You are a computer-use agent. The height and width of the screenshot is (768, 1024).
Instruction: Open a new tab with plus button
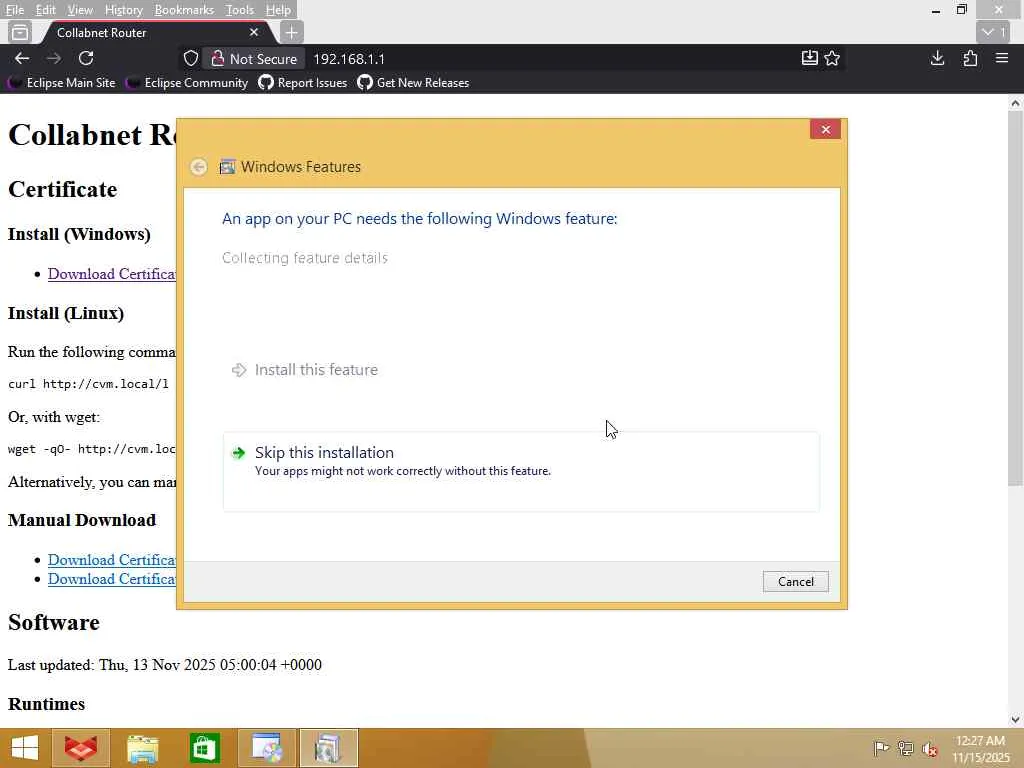point(291,32)
